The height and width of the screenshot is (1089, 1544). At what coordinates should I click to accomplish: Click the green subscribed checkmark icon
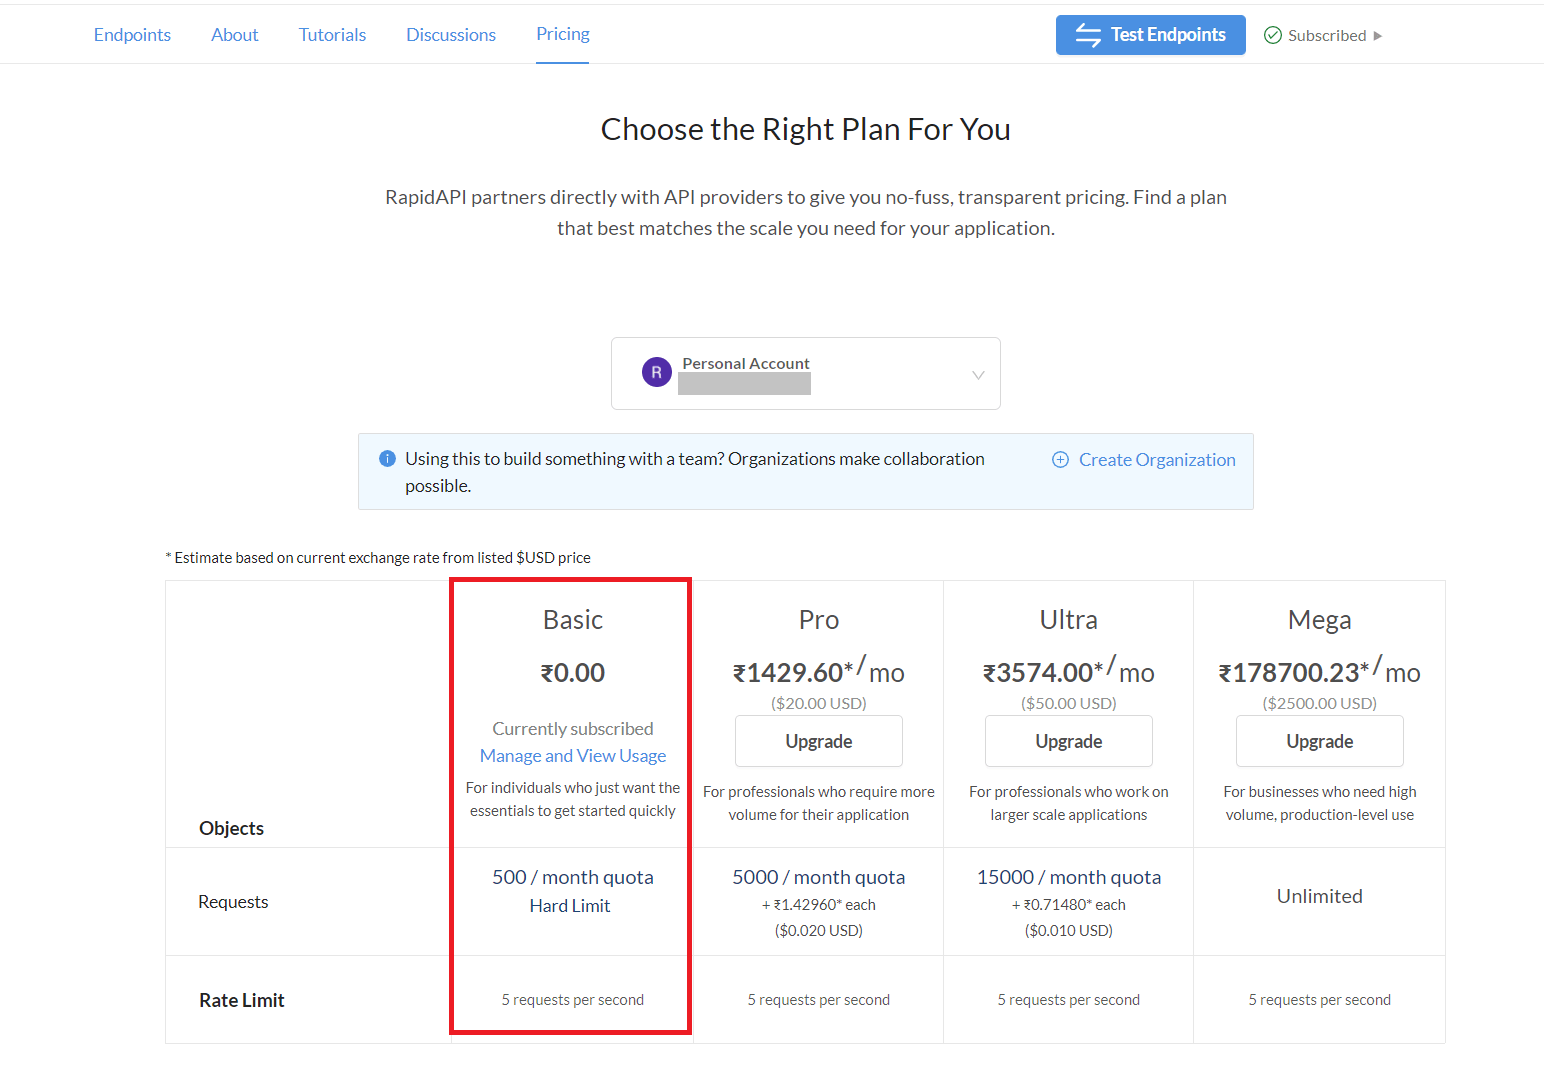click(1273, 36)
